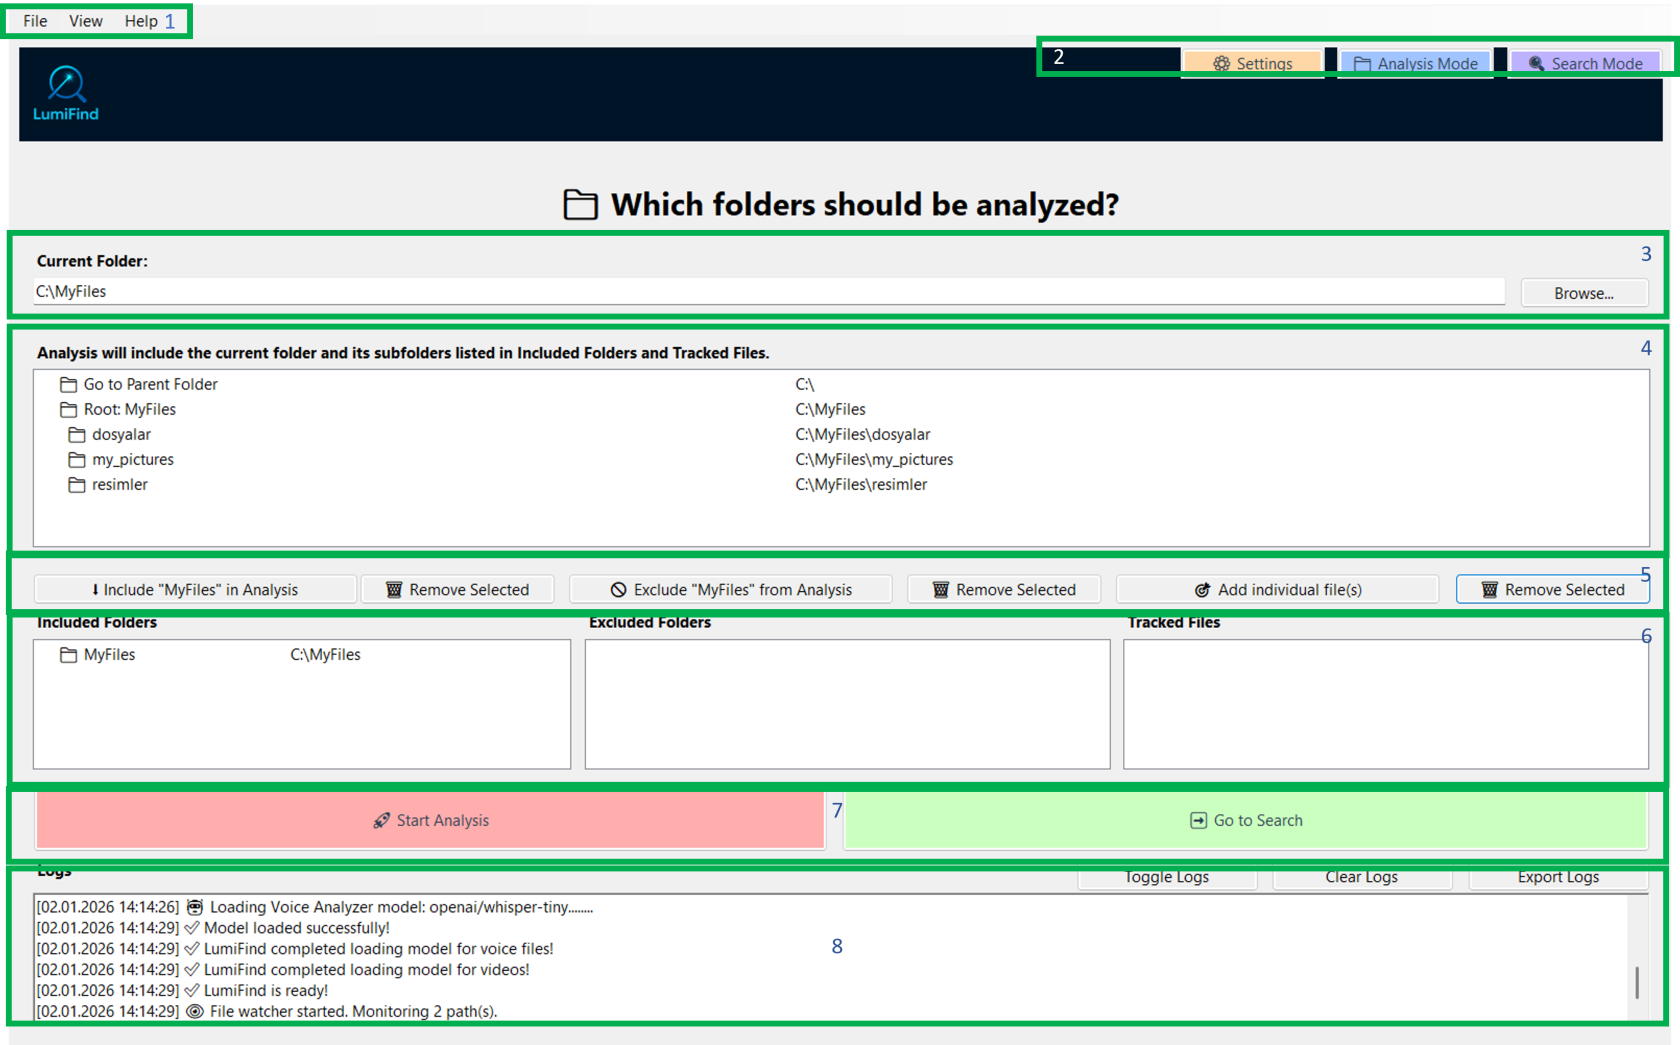This screenshot has width=1680, height=1045.
Task: Click folder icon beside Go to Parent Folder
Action: point(68,384)
